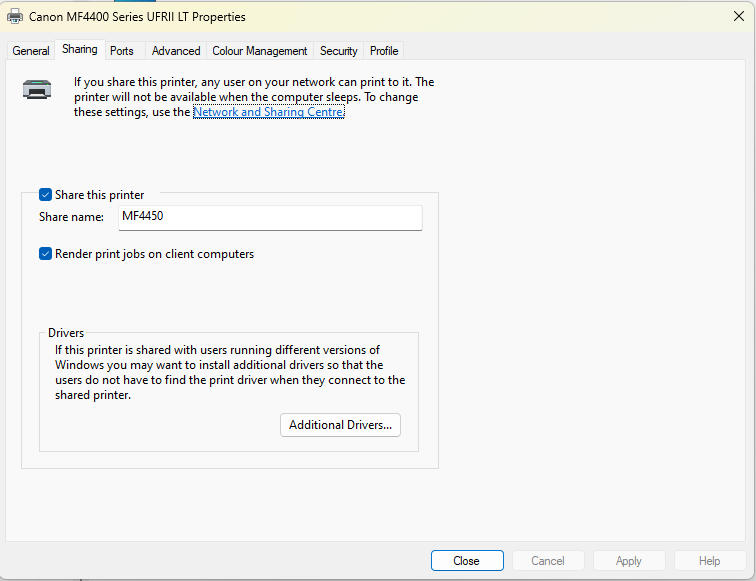Viewport: 756px width, 581px height.
Task: Click the Share name text field
Action: click(x=270, y=218)
